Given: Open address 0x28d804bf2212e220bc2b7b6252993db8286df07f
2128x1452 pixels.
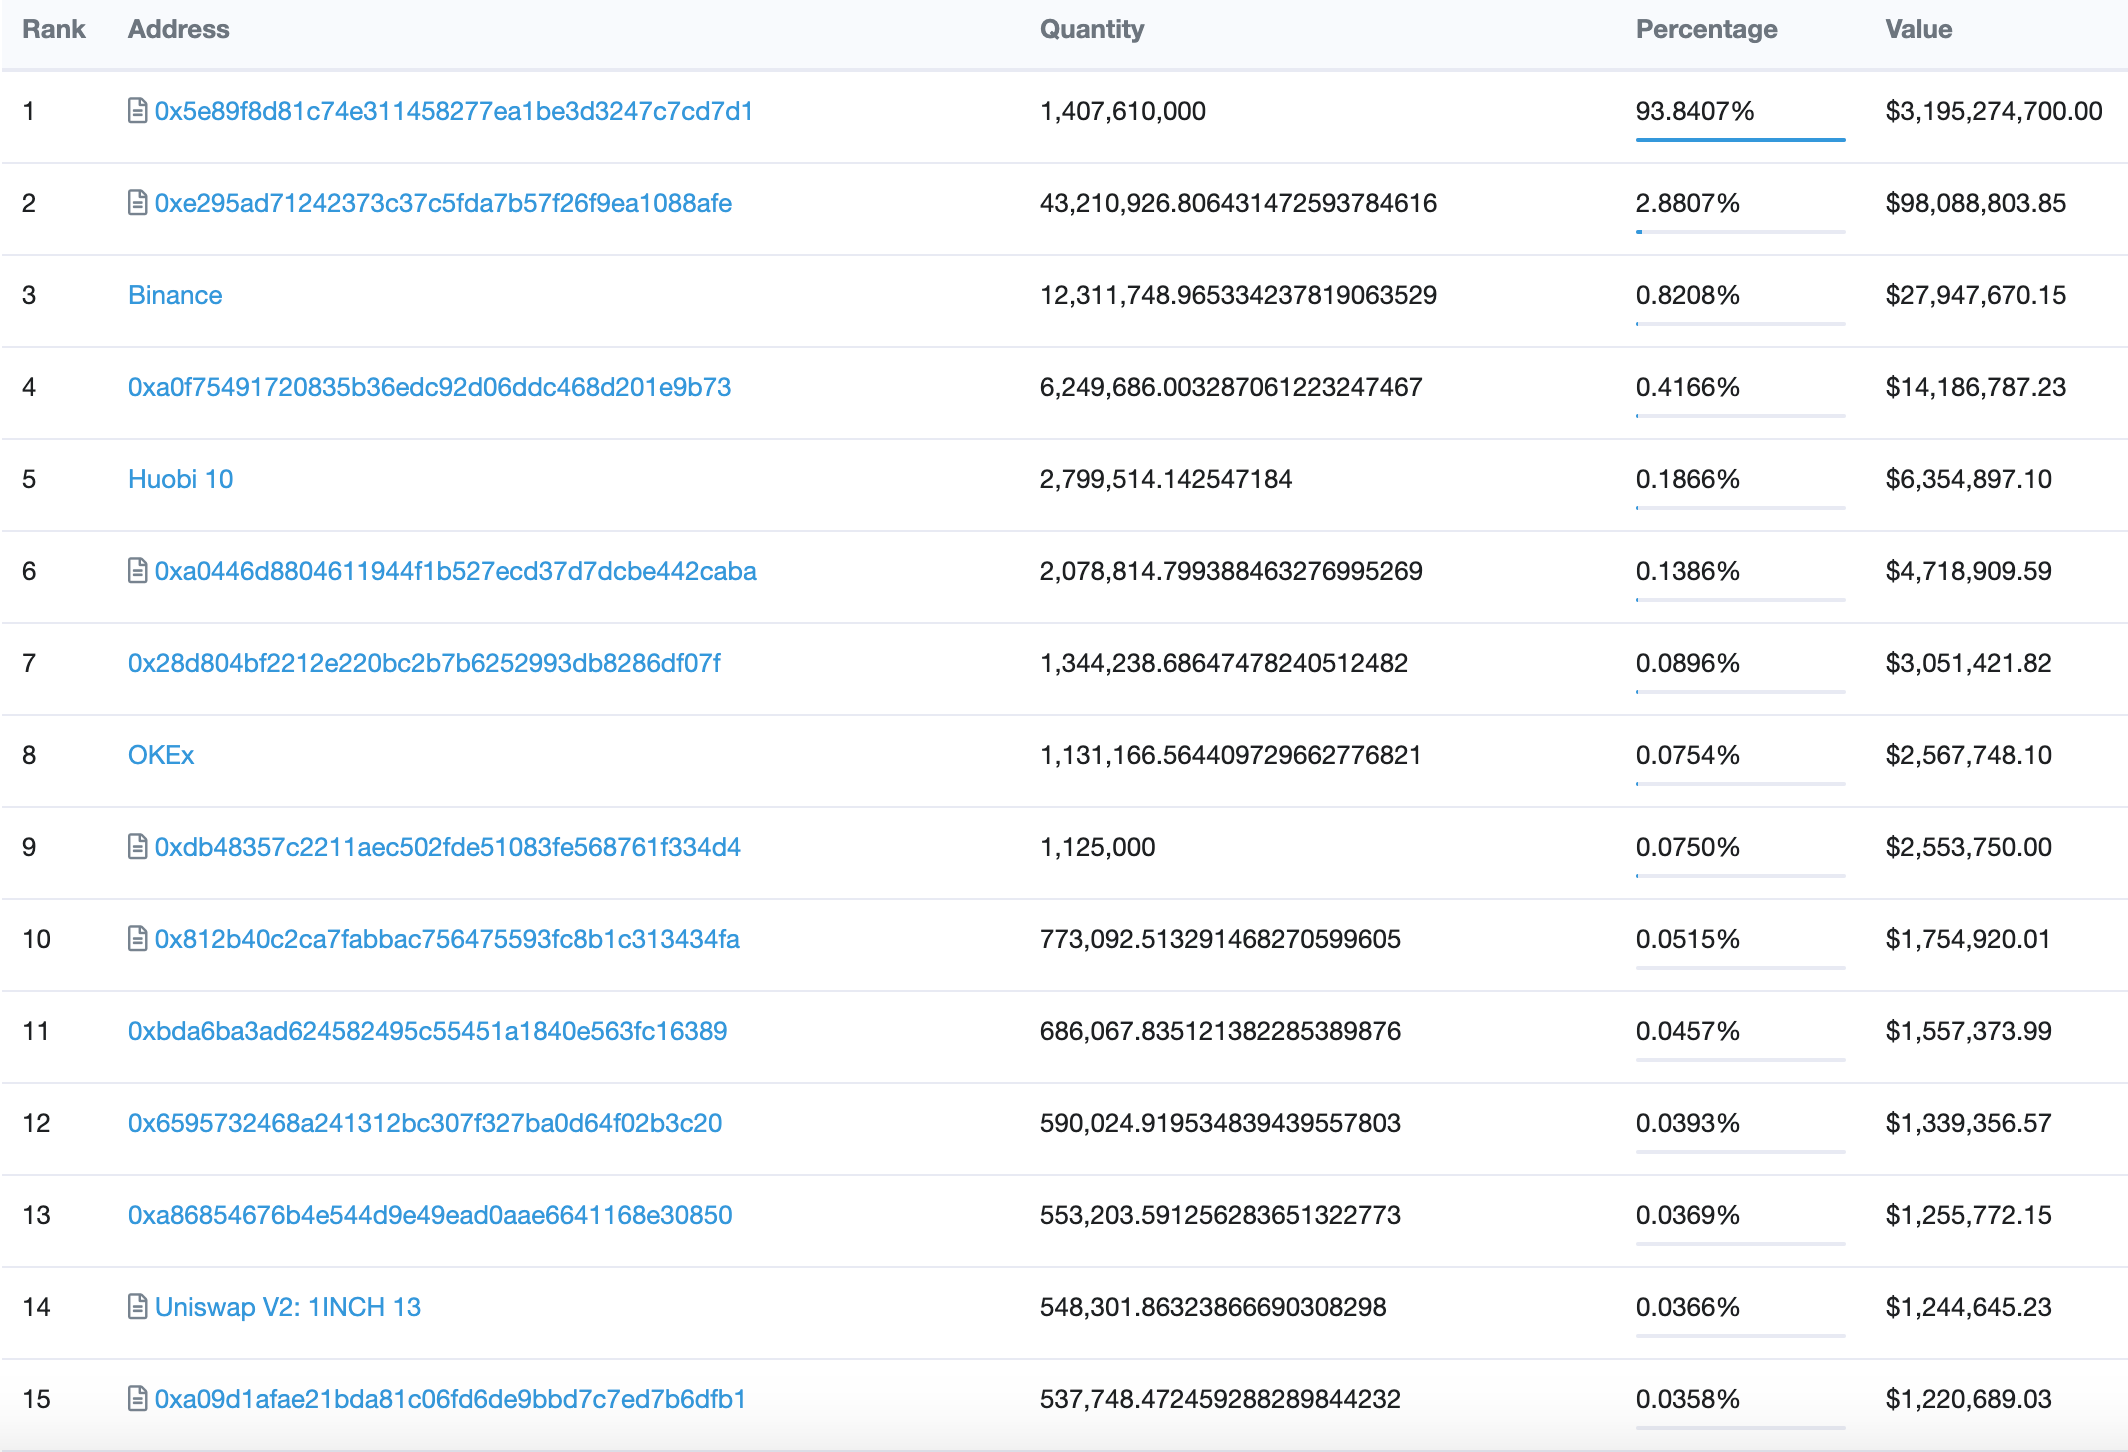Looking at the screenshot, I should 424,663.
